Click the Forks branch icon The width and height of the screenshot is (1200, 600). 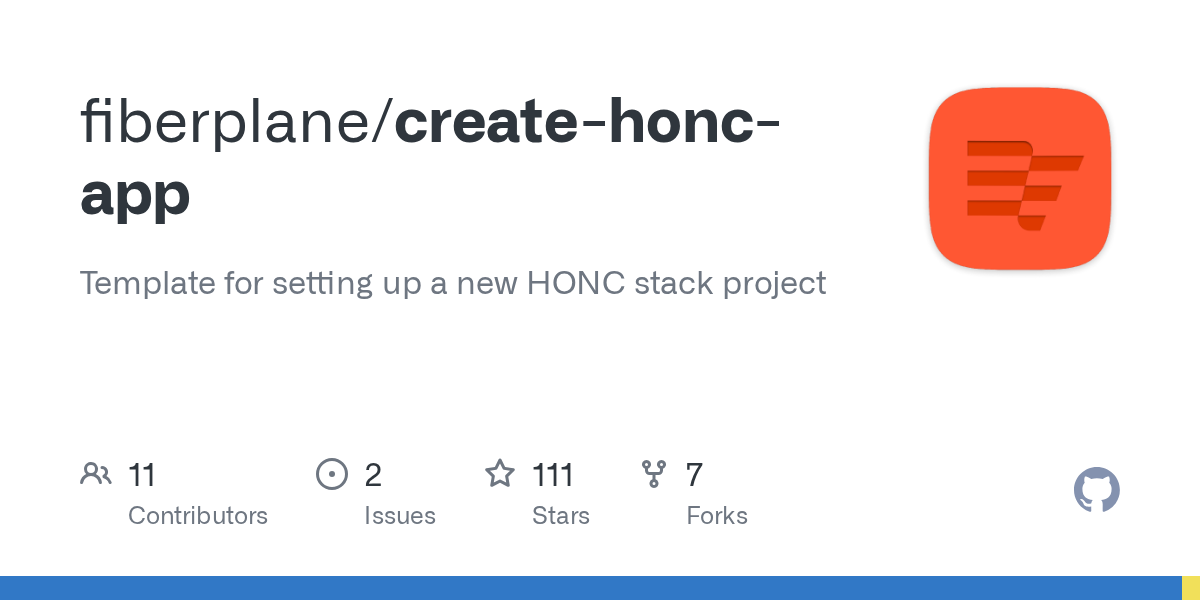pos(654,473)
